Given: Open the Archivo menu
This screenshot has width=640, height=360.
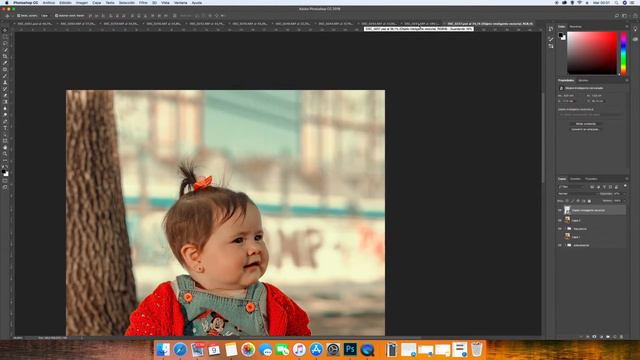Looking at the screenshot, I should (49, 2).
